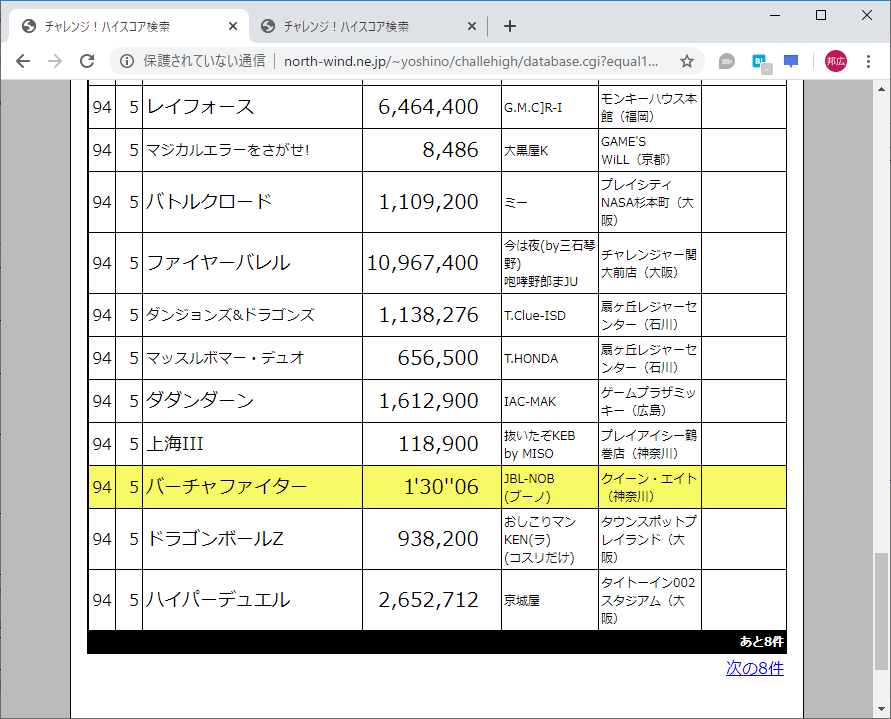Click player name G.M.C]R-I
This screenshot has width=891, height=719.
(x=533, y=107)
